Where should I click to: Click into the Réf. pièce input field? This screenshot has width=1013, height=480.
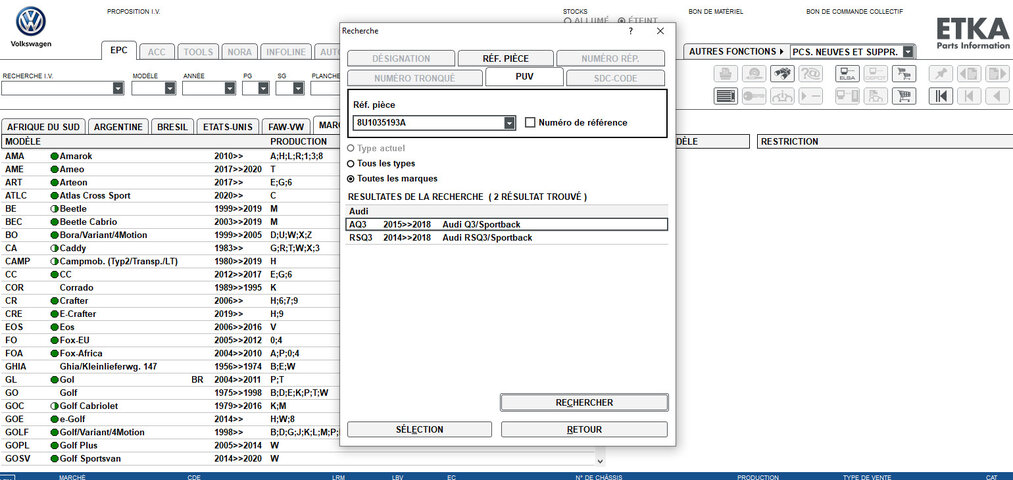pyautogui.click(x=428, y=123)
